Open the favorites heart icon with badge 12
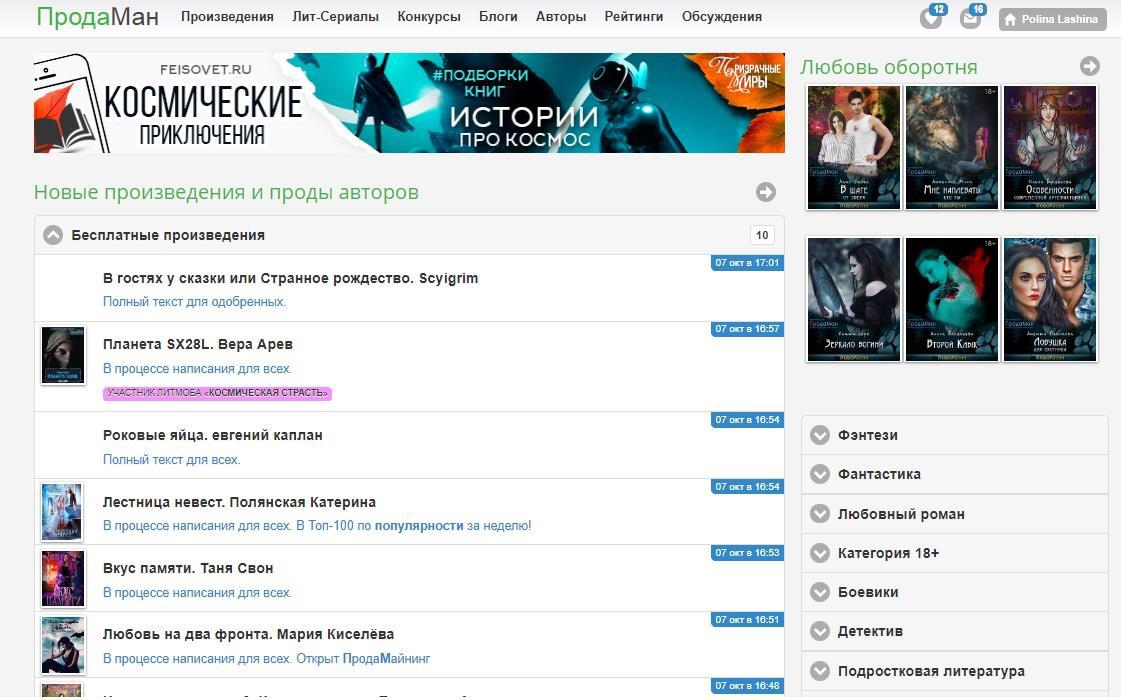 pyautogui.click(x=930, y=19)
